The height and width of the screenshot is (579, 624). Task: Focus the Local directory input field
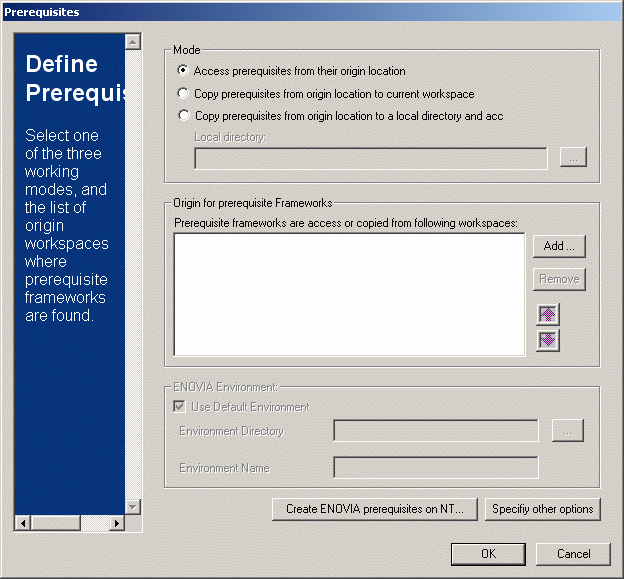pos(371,158)
